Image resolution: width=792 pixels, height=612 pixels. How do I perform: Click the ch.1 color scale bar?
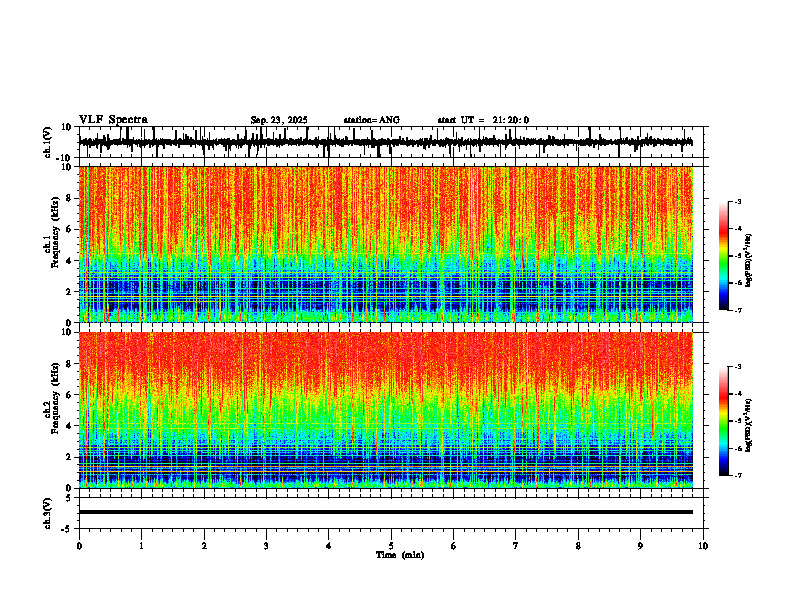pyautogui.click(x=724, y=256)
